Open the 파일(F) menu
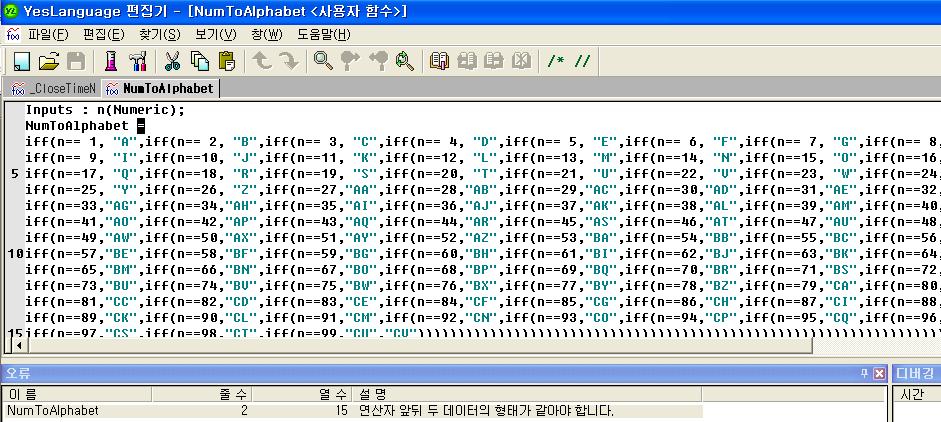Screen dimensions: 941x422 [48, 34]
